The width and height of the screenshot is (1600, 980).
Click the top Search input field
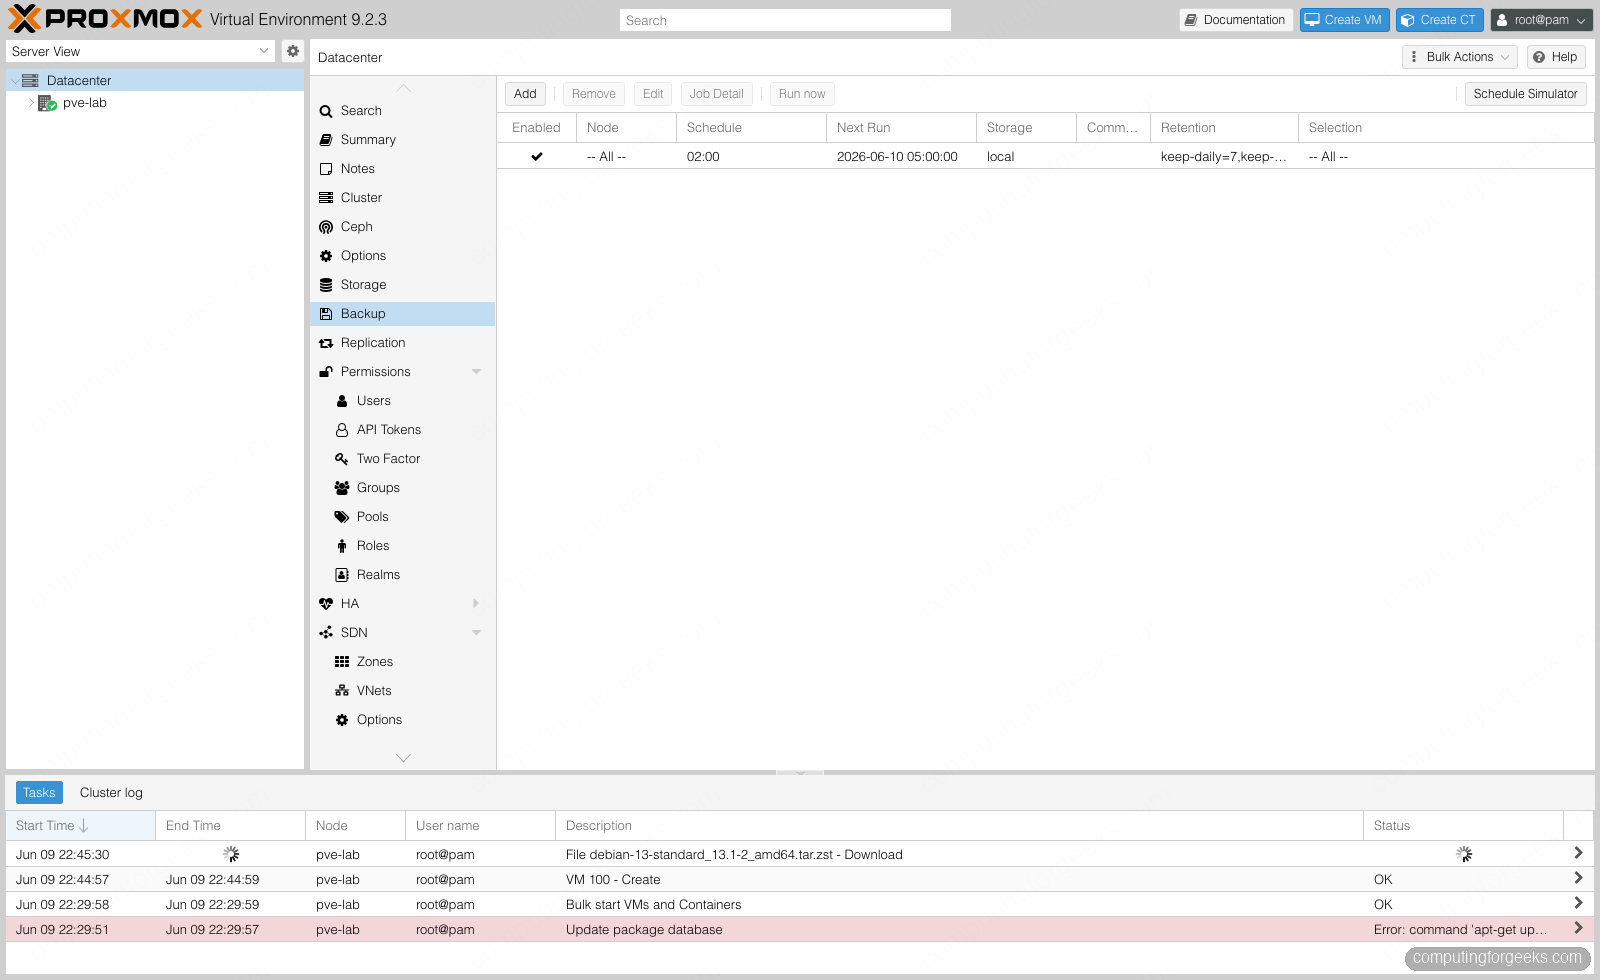(x=785, y=20)
